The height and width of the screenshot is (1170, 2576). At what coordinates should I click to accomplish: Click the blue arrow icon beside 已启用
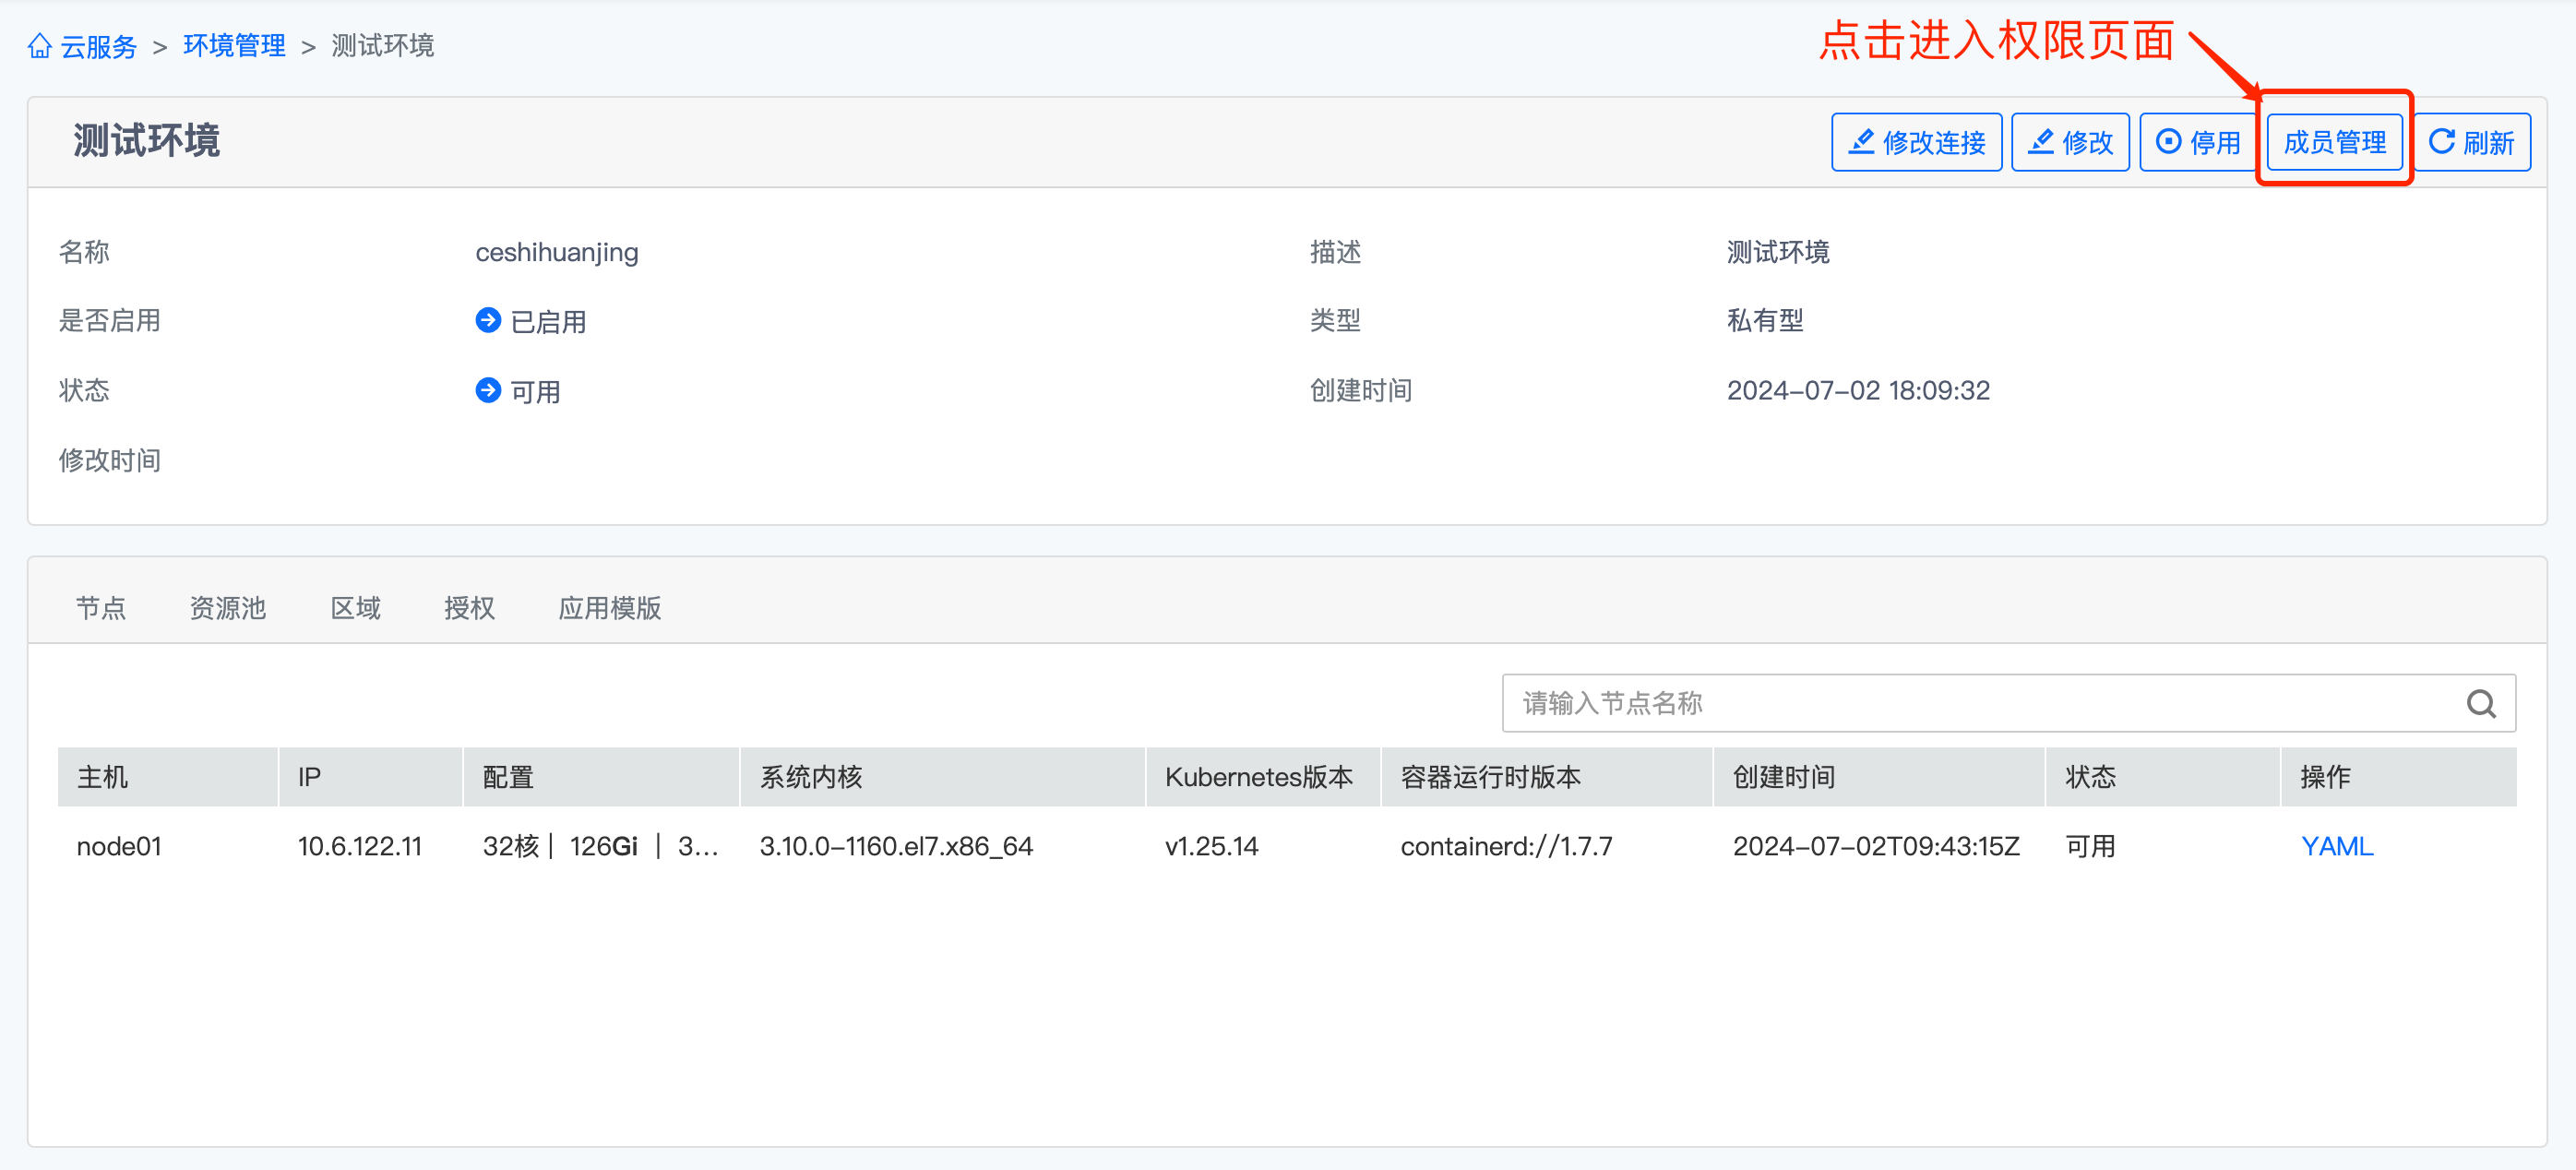pos(488,321)
